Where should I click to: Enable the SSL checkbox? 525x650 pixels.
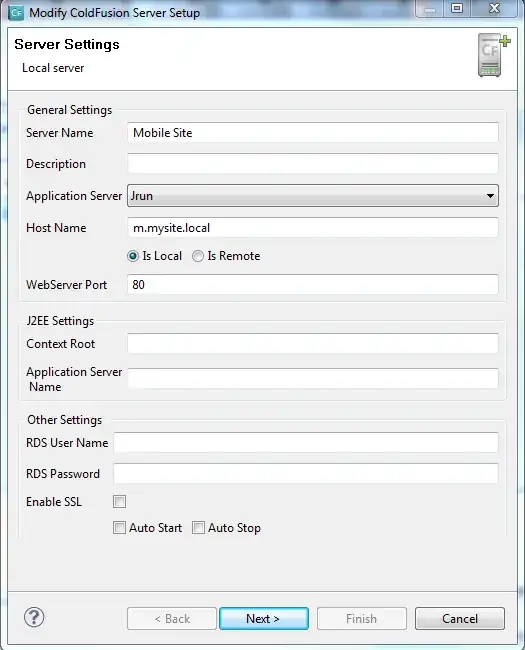pyautogui.click(x=119, y=502)
